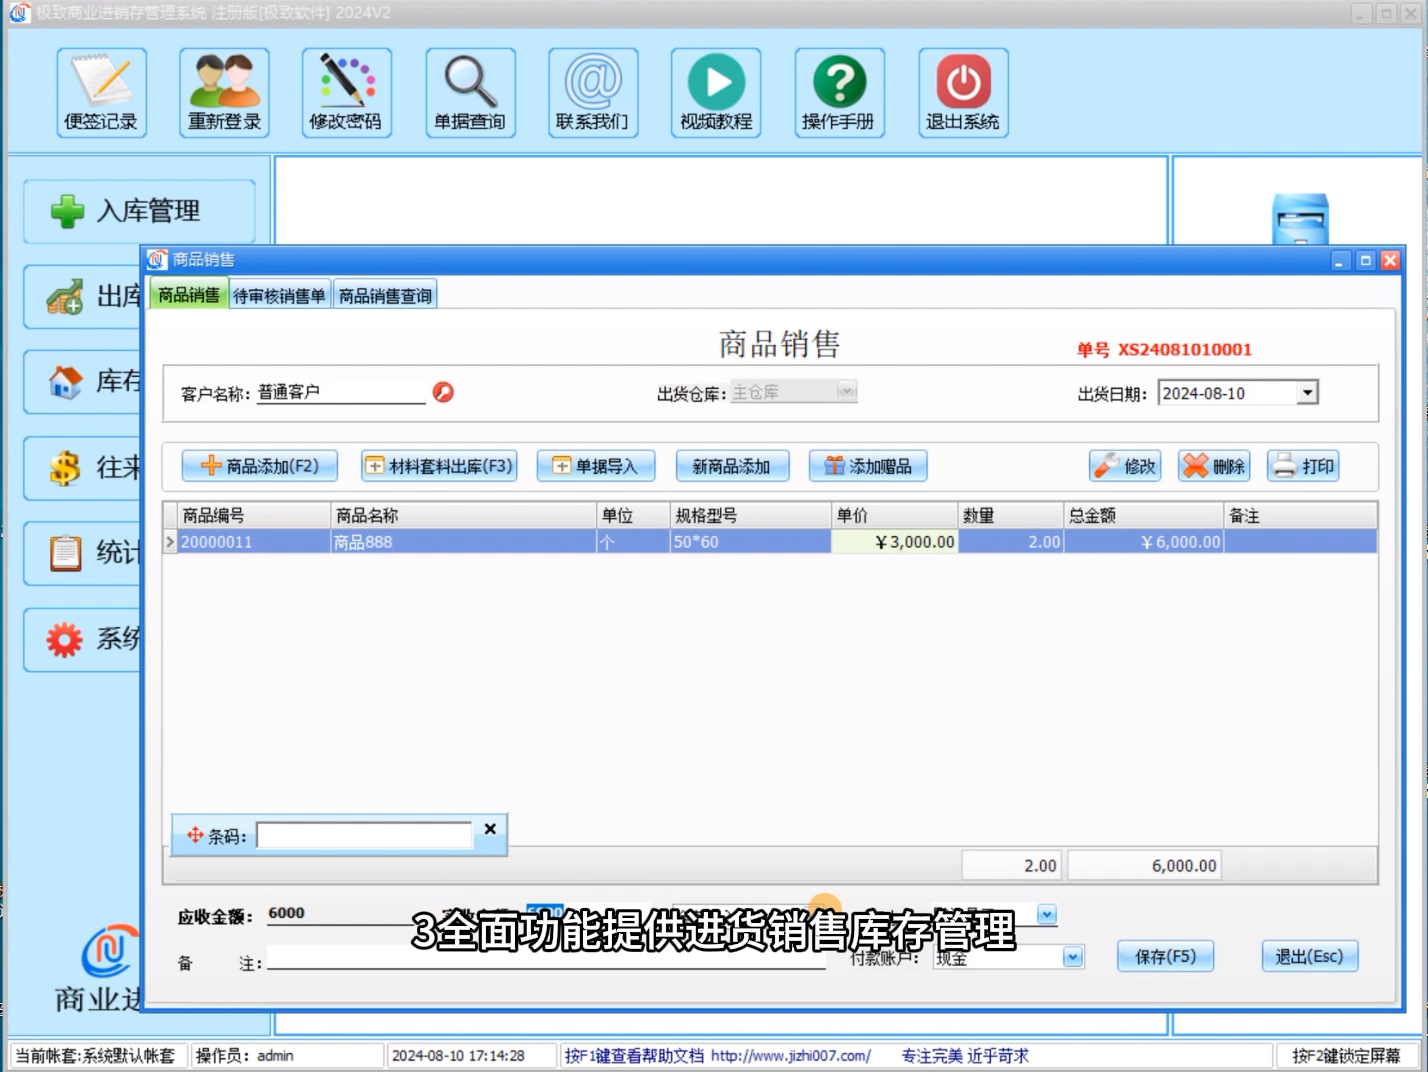The height and width of the screenshot is (1072, 1428).
Task: Click the 条码 barcode input field
Action: click(x=364, y=835)
